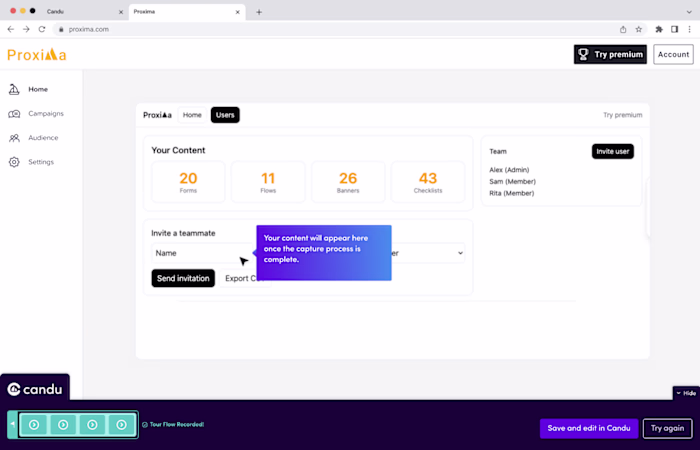Click the Candu logo tab

point(35,389)
